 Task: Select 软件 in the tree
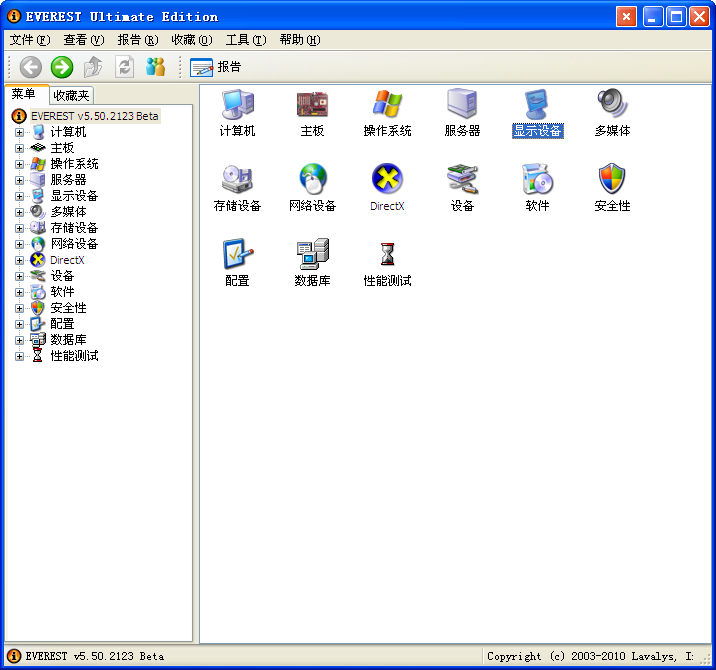point(62,292)
